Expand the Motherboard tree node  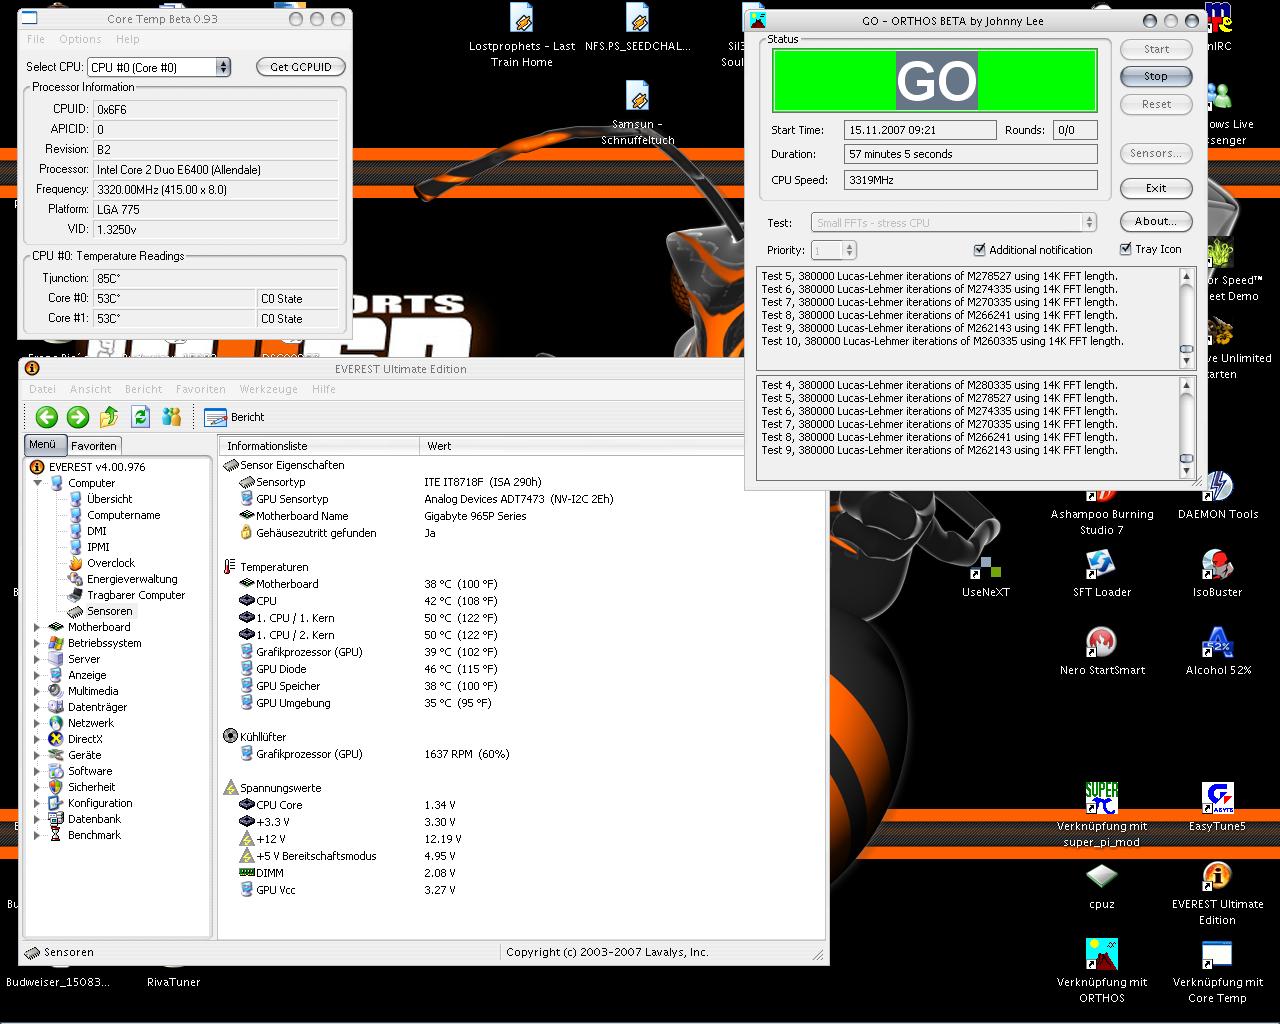pos(38,627)
